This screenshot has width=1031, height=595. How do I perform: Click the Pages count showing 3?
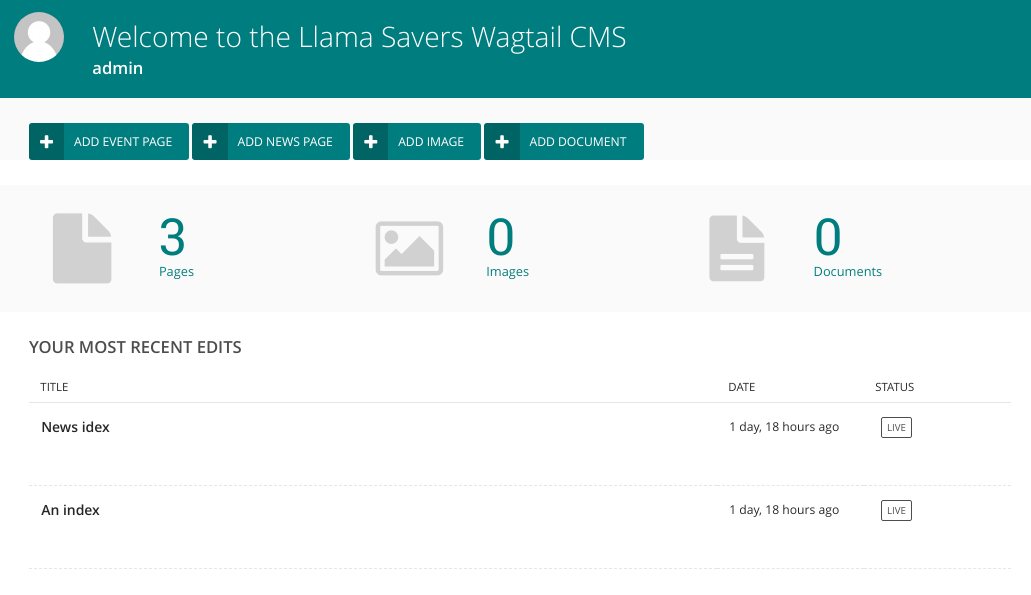172,238
